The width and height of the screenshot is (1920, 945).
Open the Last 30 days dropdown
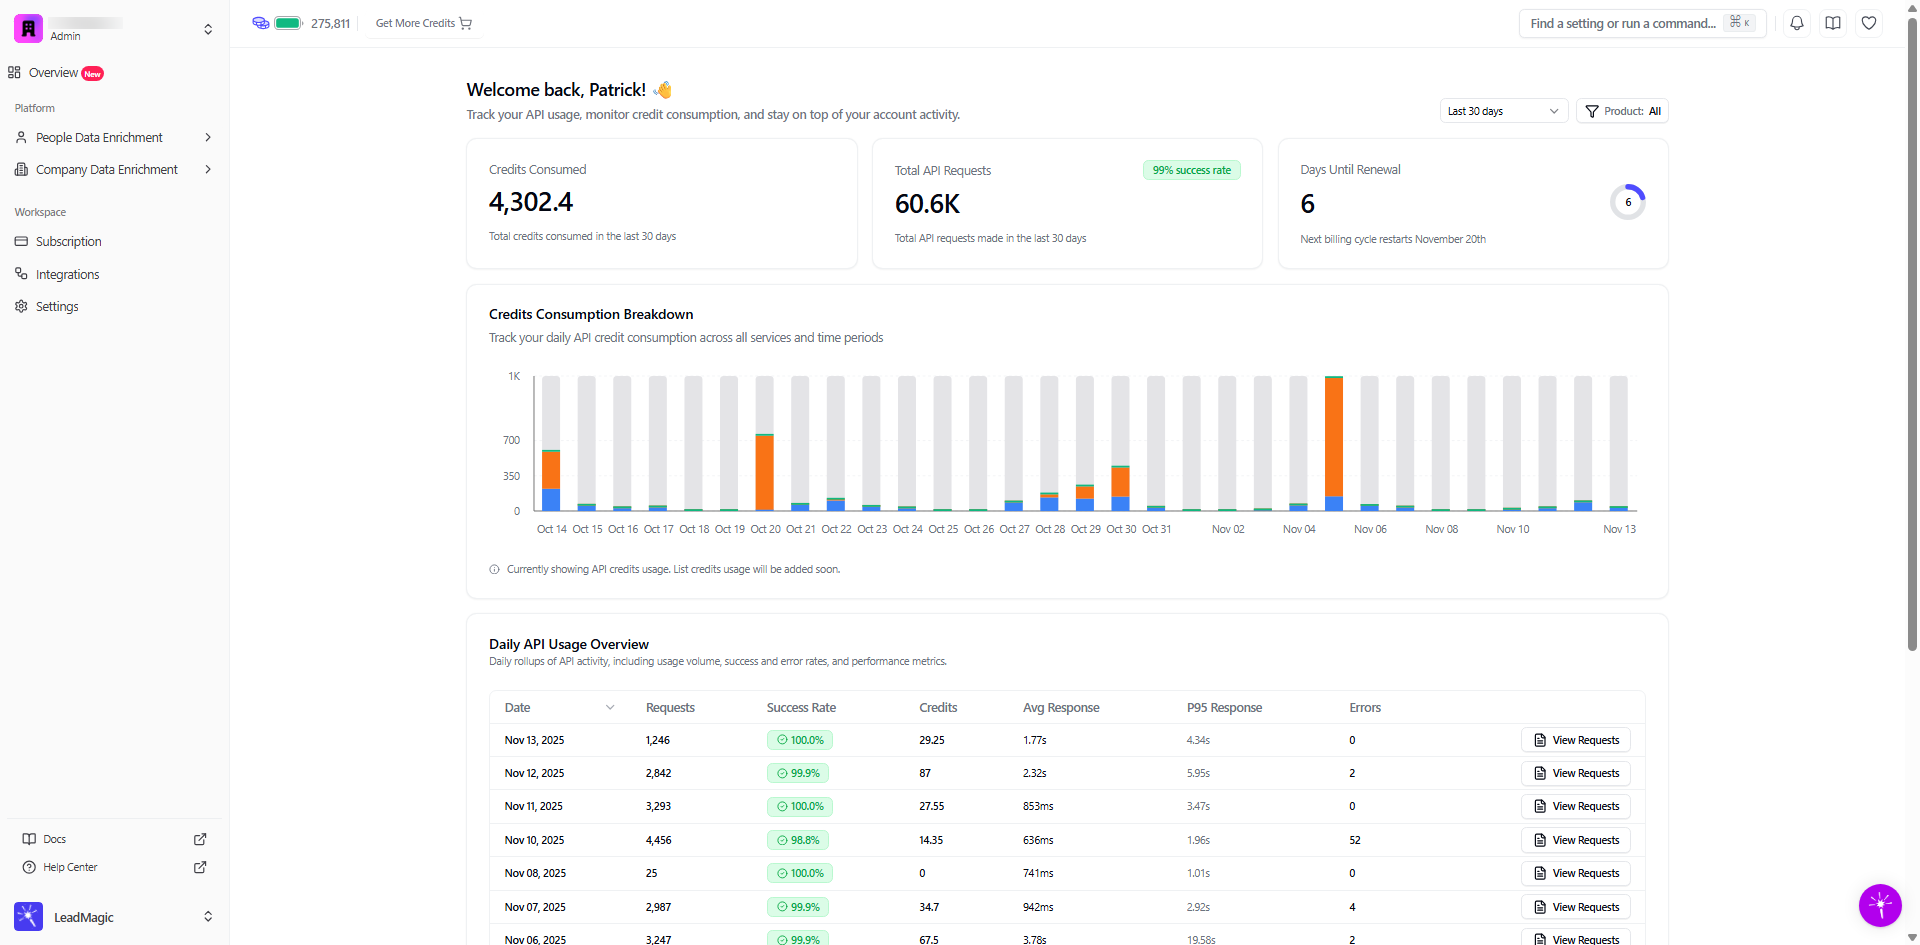pos(1503,111)
